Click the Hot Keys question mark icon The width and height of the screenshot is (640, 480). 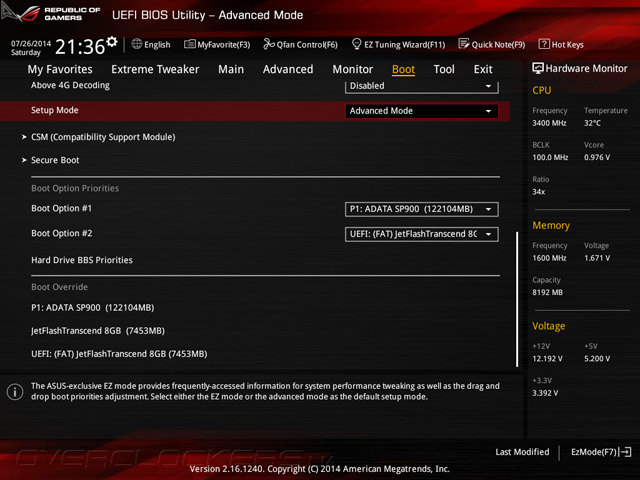pyautogui.click(x=544, y=44)
